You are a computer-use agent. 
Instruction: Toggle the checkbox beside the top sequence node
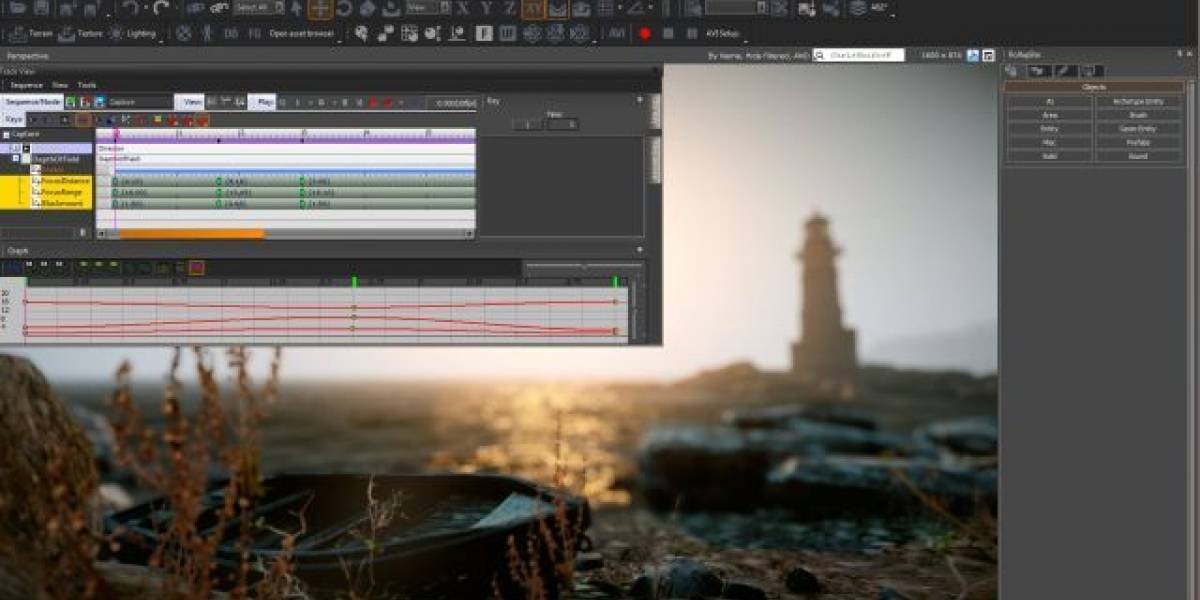pos(6,134)
